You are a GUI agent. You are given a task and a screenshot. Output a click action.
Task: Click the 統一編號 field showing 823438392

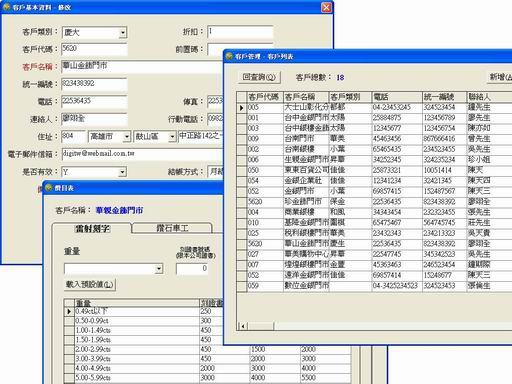pos(94,84)
